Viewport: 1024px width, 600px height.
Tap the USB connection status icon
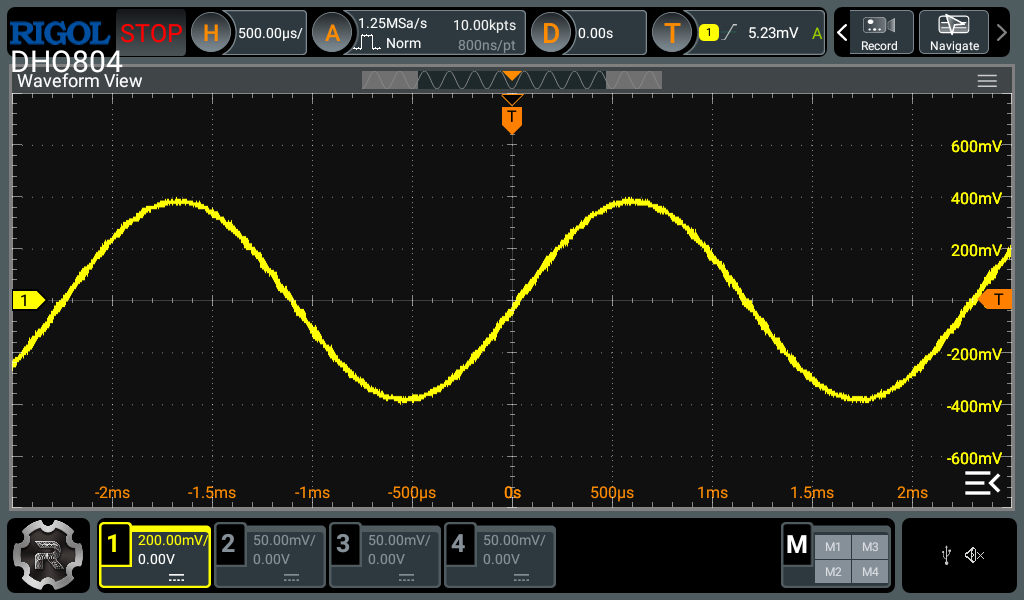pos(946,556)
